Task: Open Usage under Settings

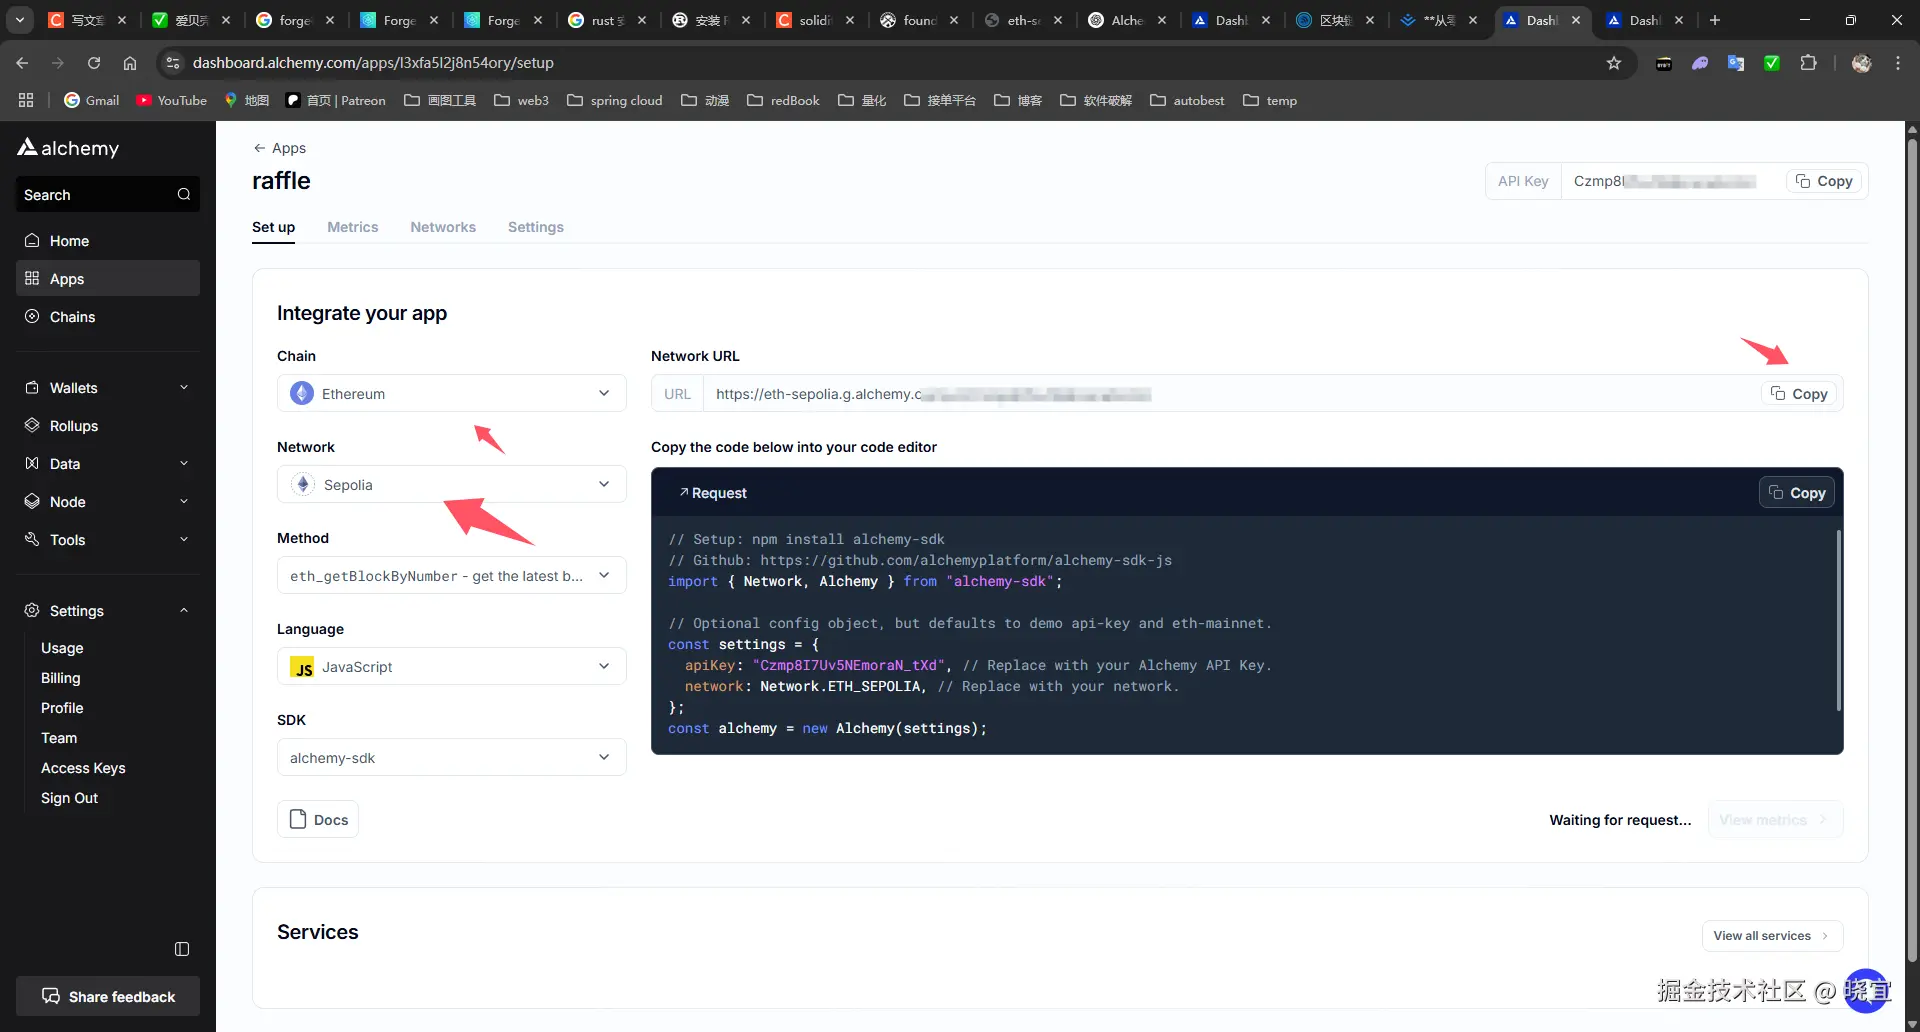Action: (62, 648)
